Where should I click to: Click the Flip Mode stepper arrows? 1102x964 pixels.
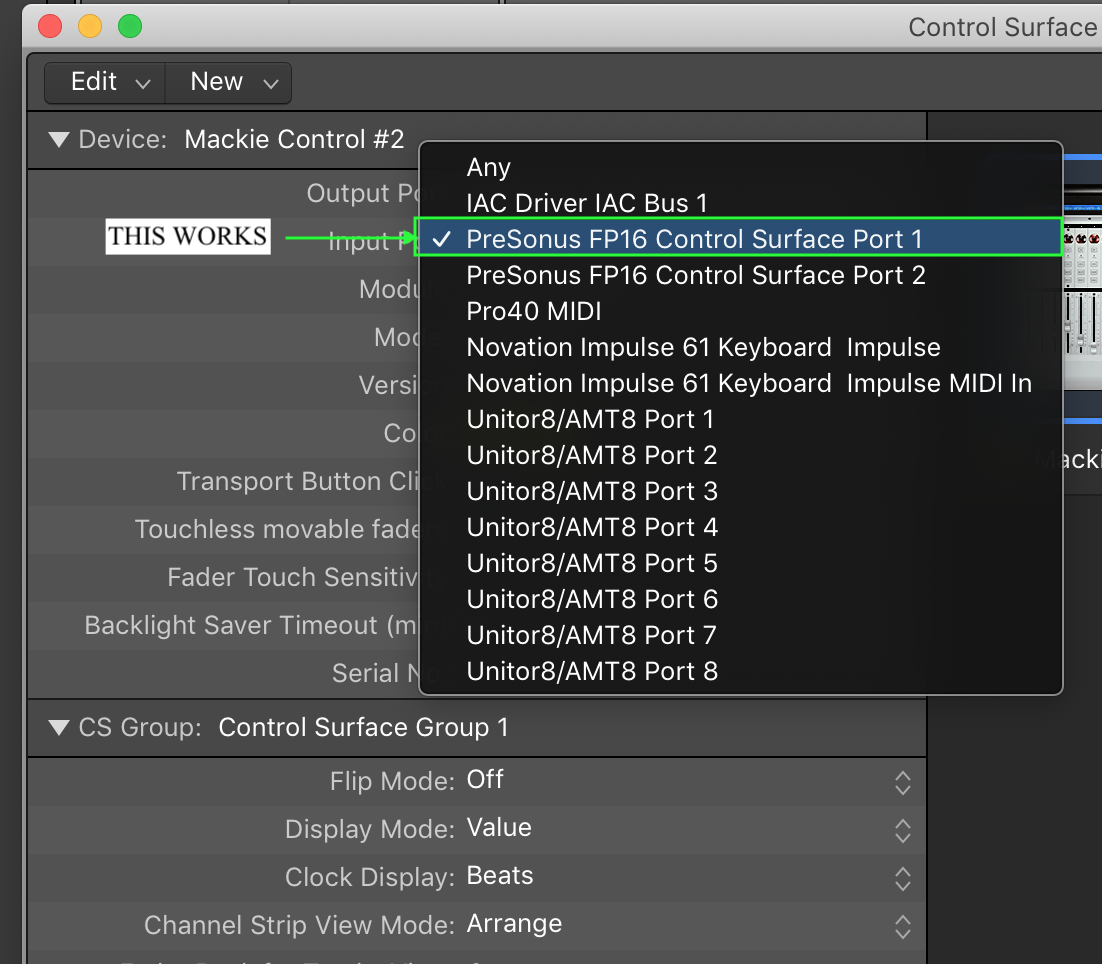pos(903,783)
